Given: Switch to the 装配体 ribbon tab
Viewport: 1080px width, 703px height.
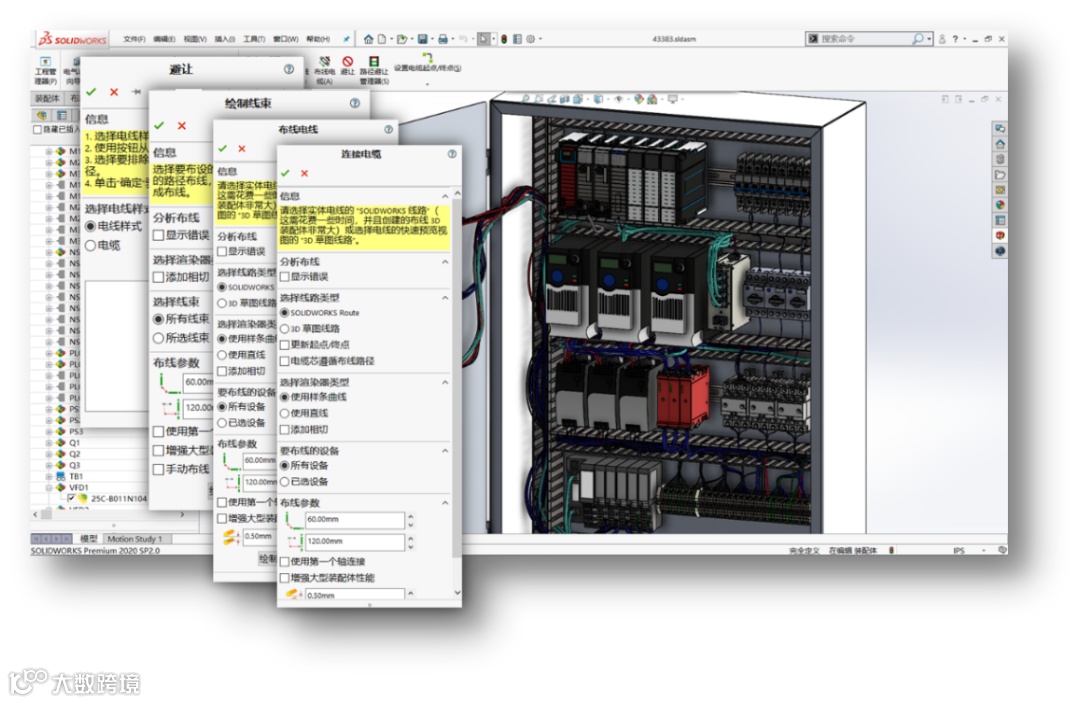Looking at the screenshot, I should [47, 98].
